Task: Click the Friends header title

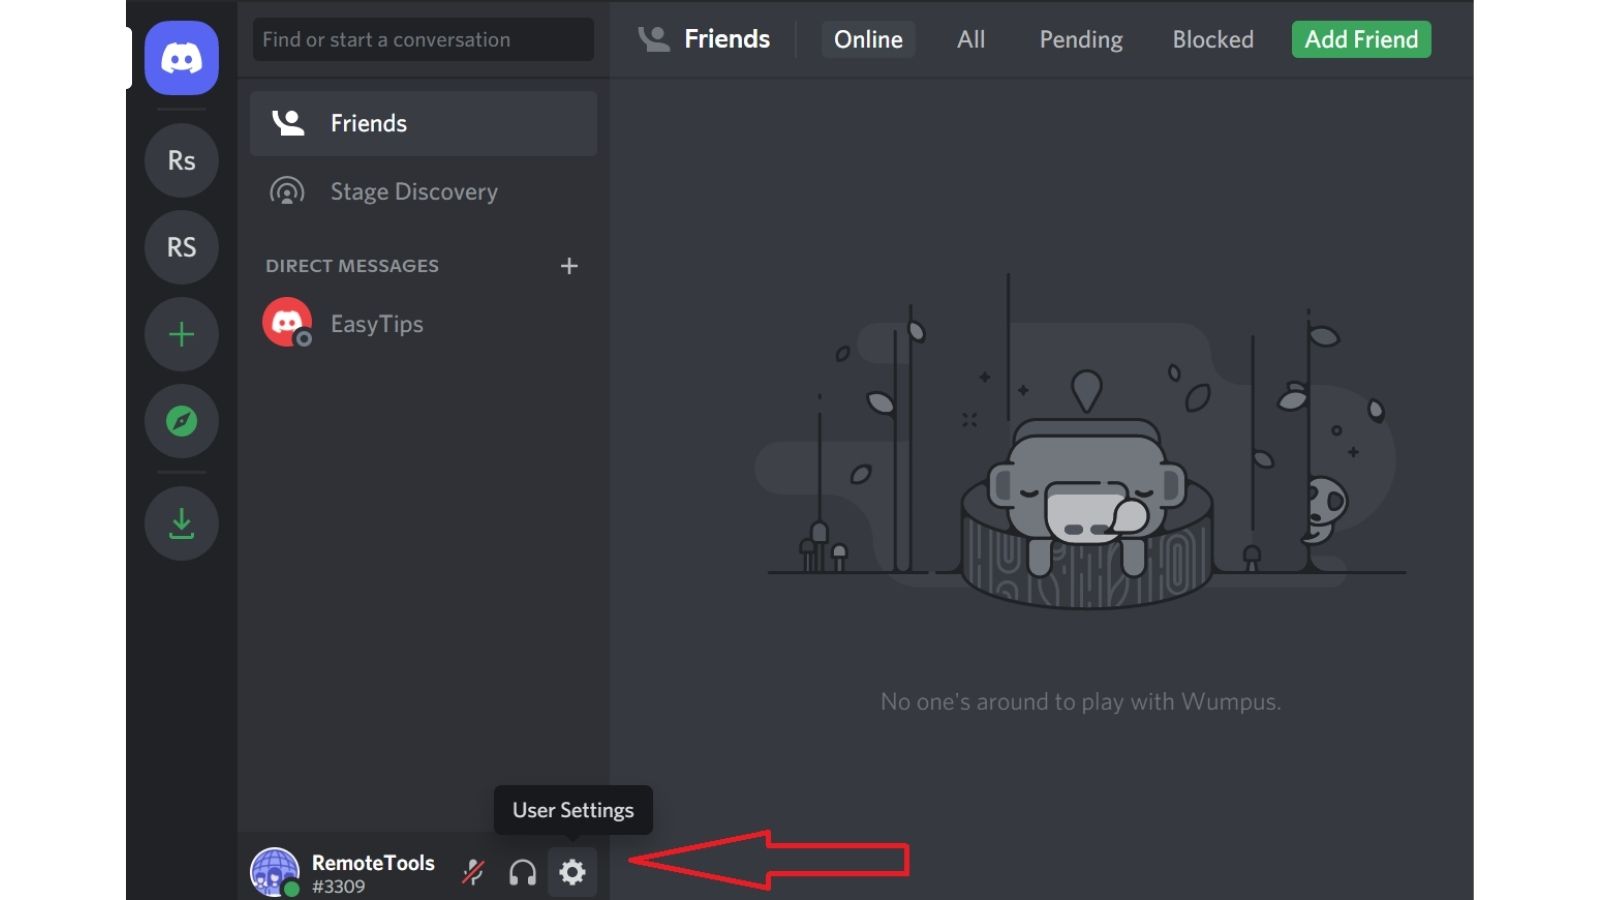Action: coord(727,39)
